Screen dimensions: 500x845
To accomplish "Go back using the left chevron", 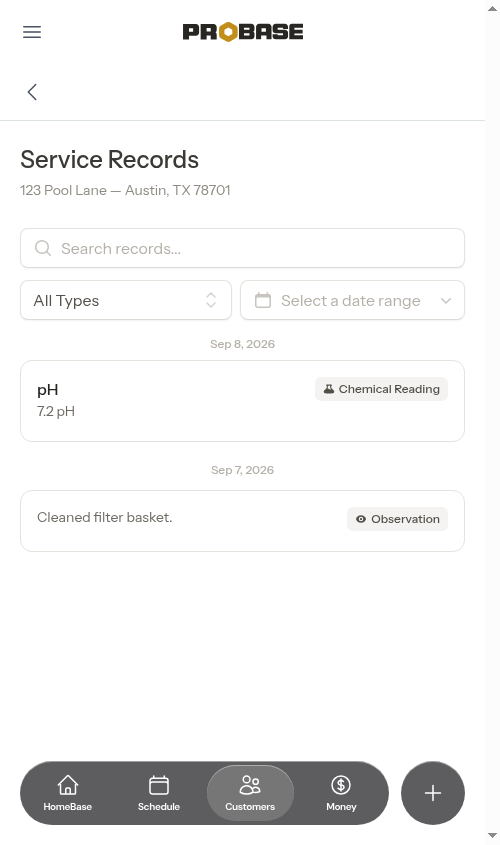I will tap(32, 92).
